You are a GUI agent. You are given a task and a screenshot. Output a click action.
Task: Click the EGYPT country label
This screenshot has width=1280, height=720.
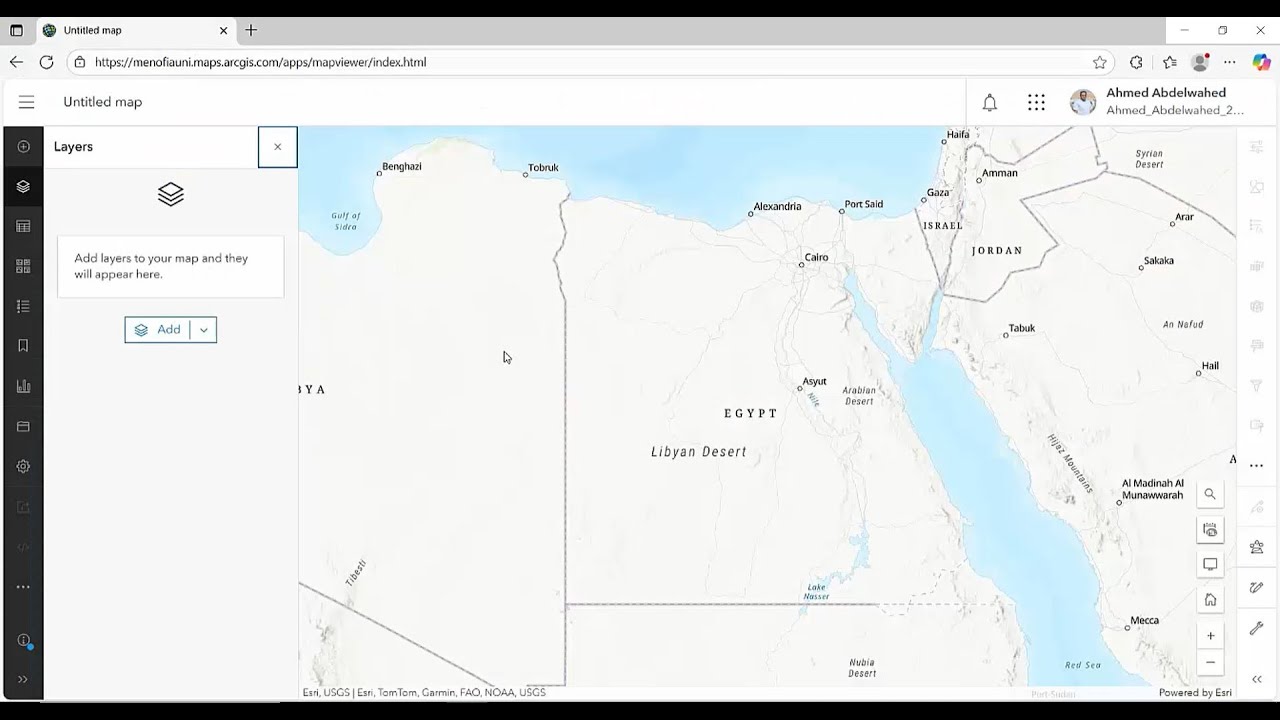[x=751, y=413]
